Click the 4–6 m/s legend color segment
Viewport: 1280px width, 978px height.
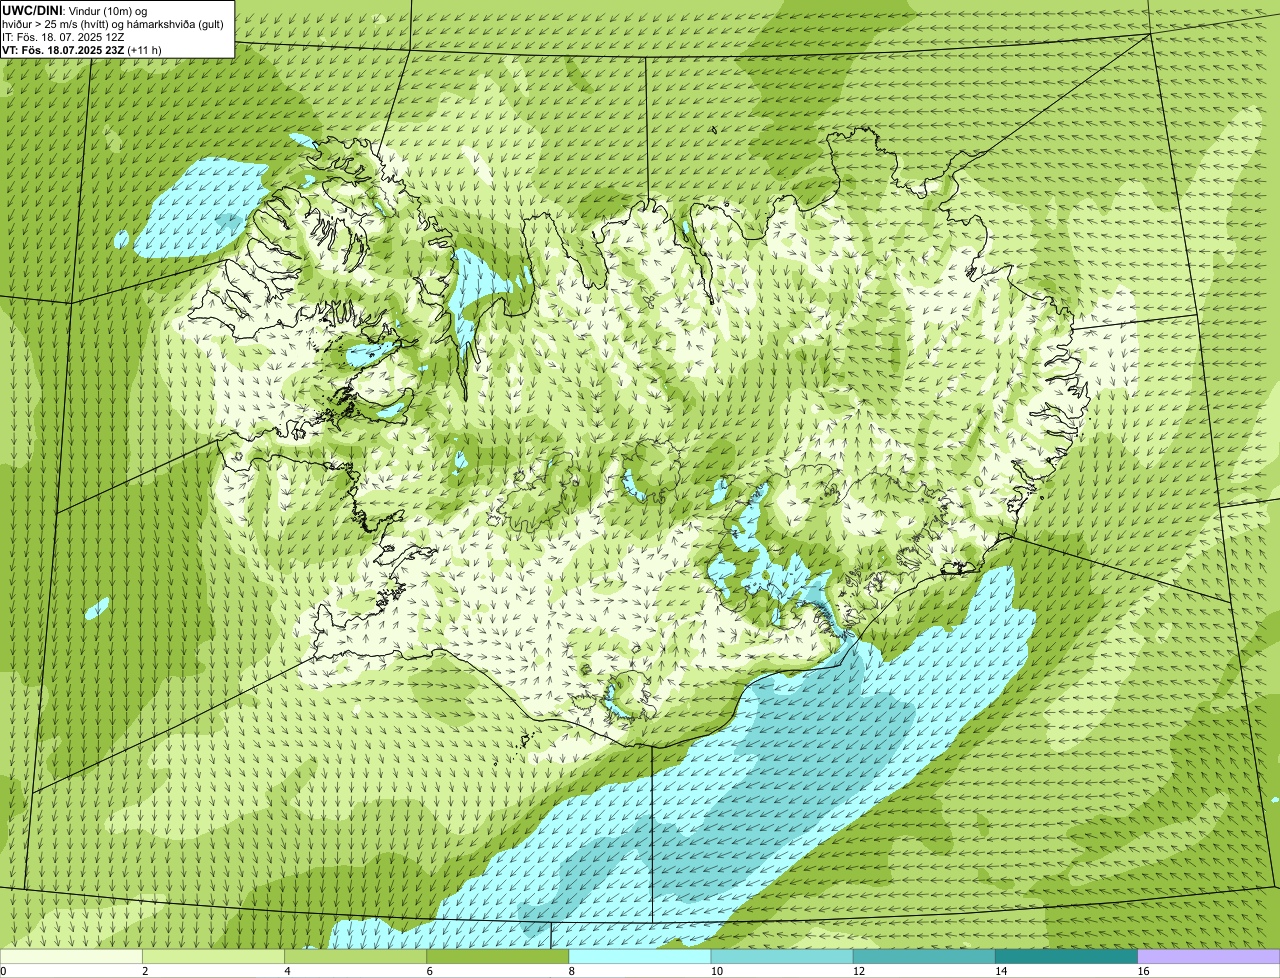point(355,956)
